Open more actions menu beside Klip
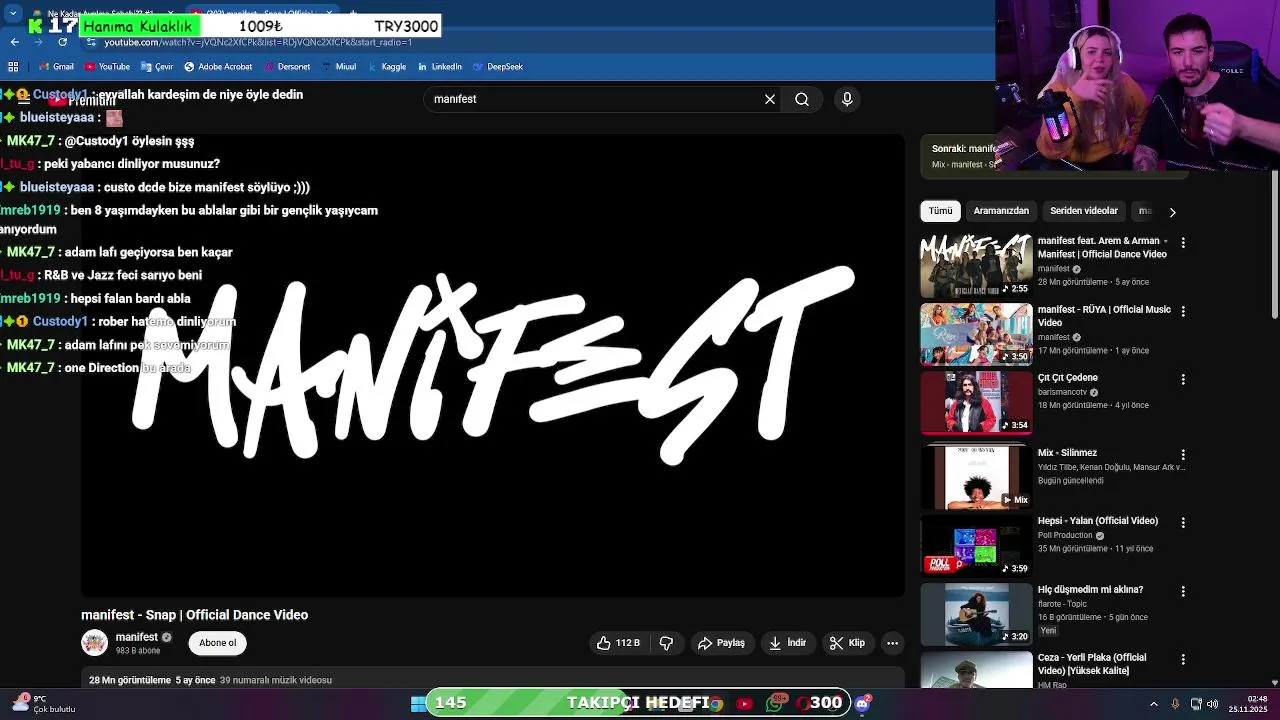The width and height of the screenshot is (1280, 720). [892, 643]
